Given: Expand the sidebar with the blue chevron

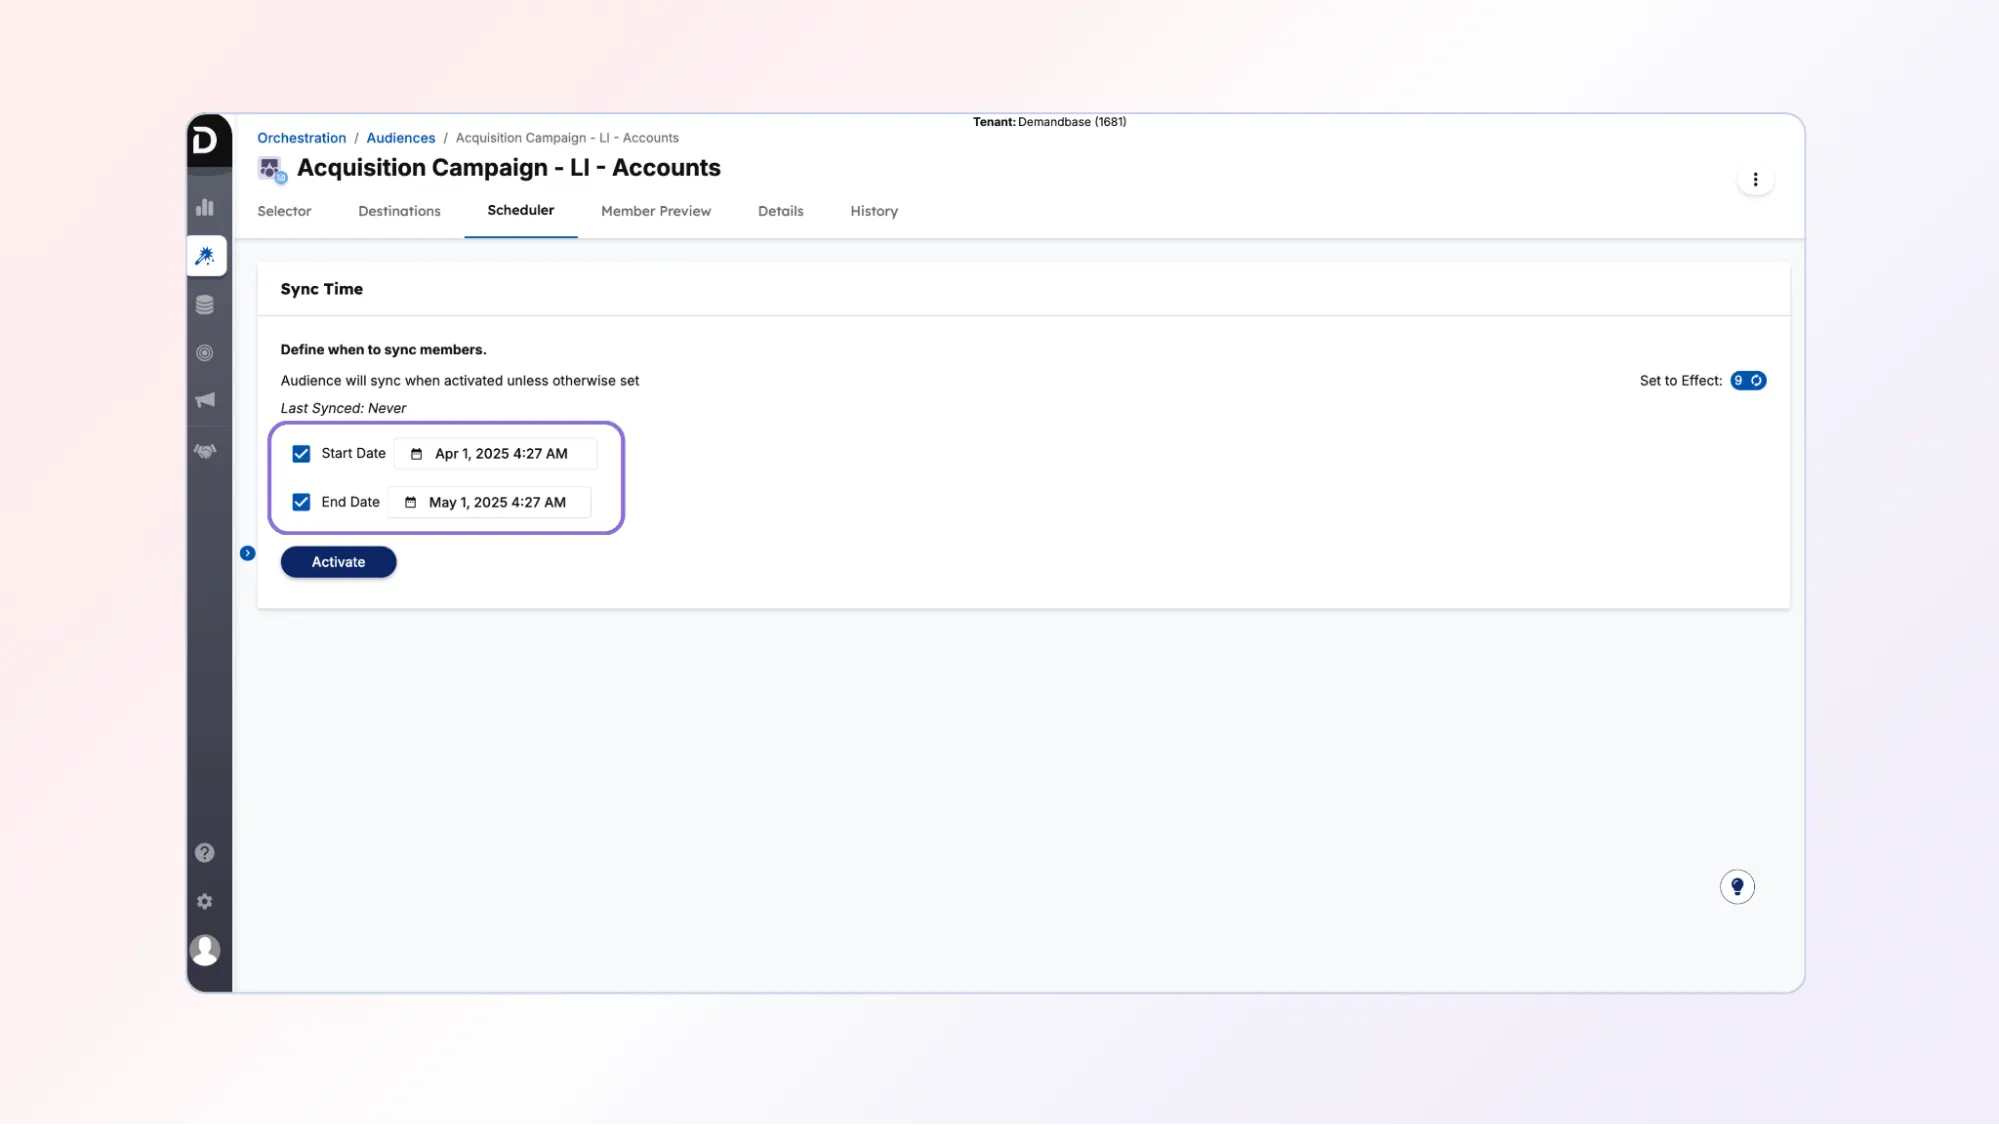Looking at the screenshot, I should click(x=247, y=553).
